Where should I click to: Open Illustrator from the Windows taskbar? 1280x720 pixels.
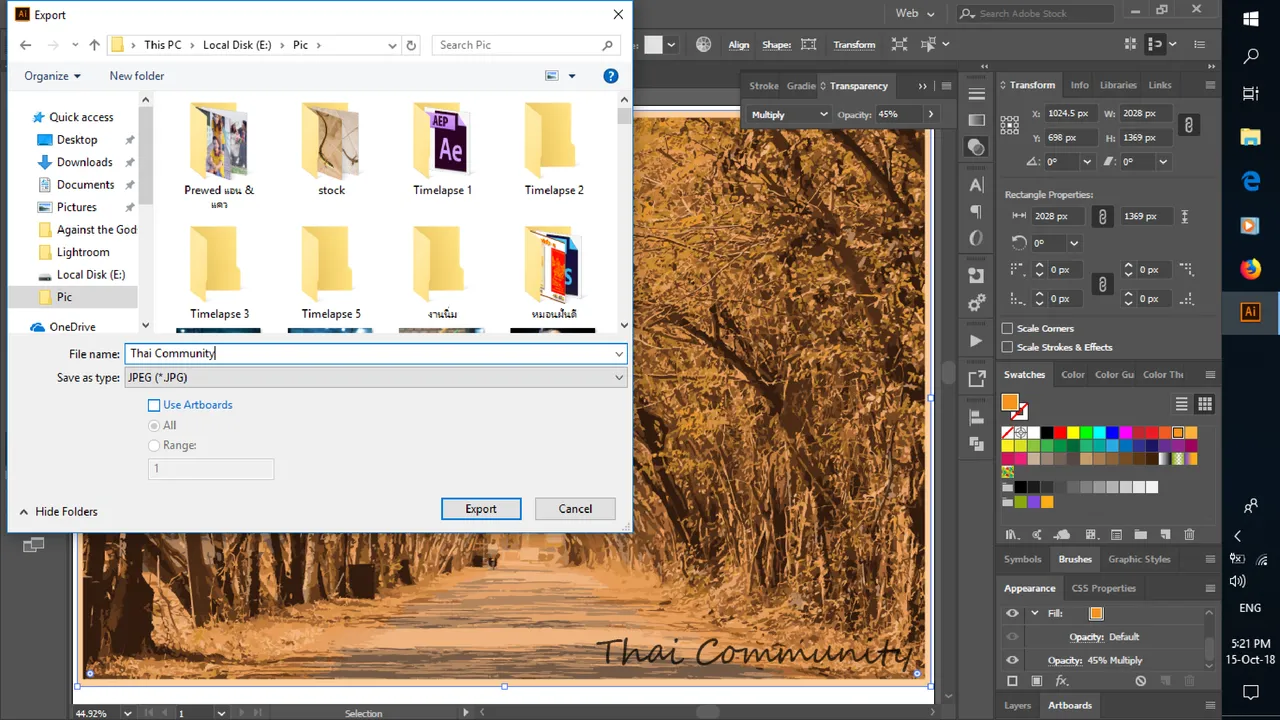pyautogui.click(x=1250, y=311)
